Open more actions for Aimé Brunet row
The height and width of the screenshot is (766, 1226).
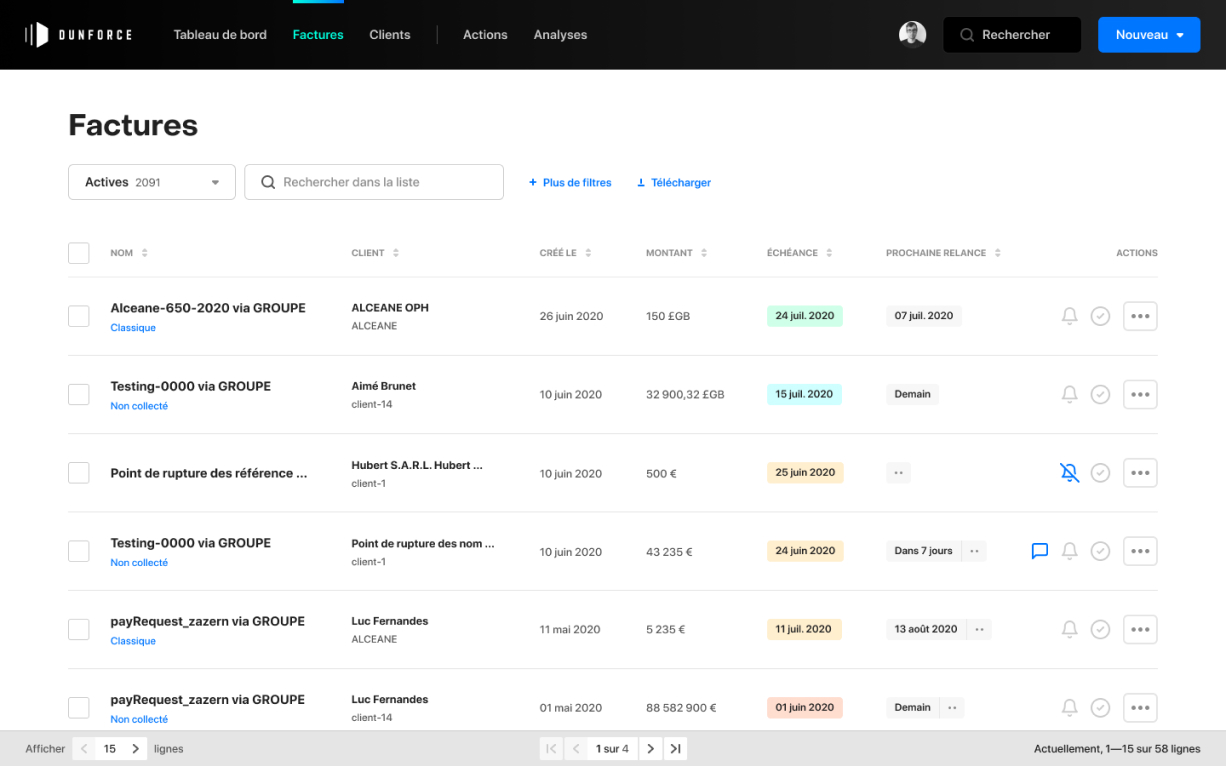pyautogui.click(x=1140, y=394)
